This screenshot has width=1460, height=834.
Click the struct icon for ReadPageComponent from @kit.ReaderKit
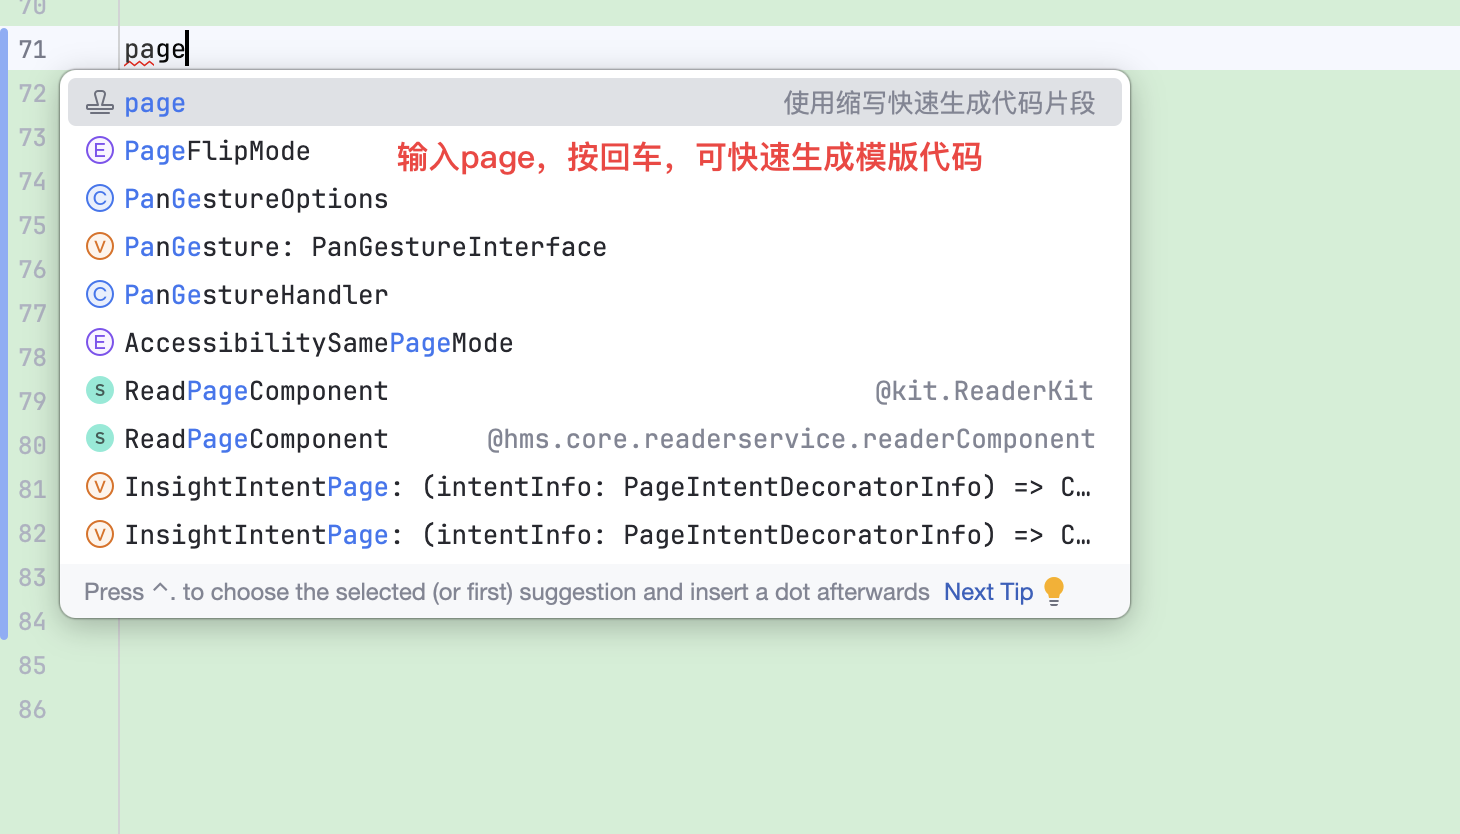point(99,390)
